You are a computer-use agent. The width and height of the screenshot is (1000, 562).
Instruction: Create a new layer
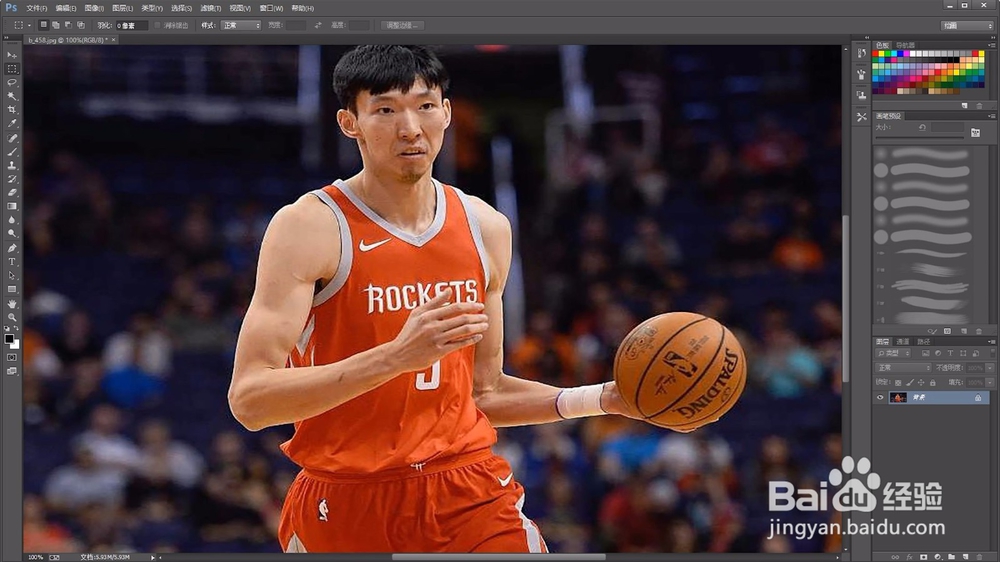click(966, 557)
